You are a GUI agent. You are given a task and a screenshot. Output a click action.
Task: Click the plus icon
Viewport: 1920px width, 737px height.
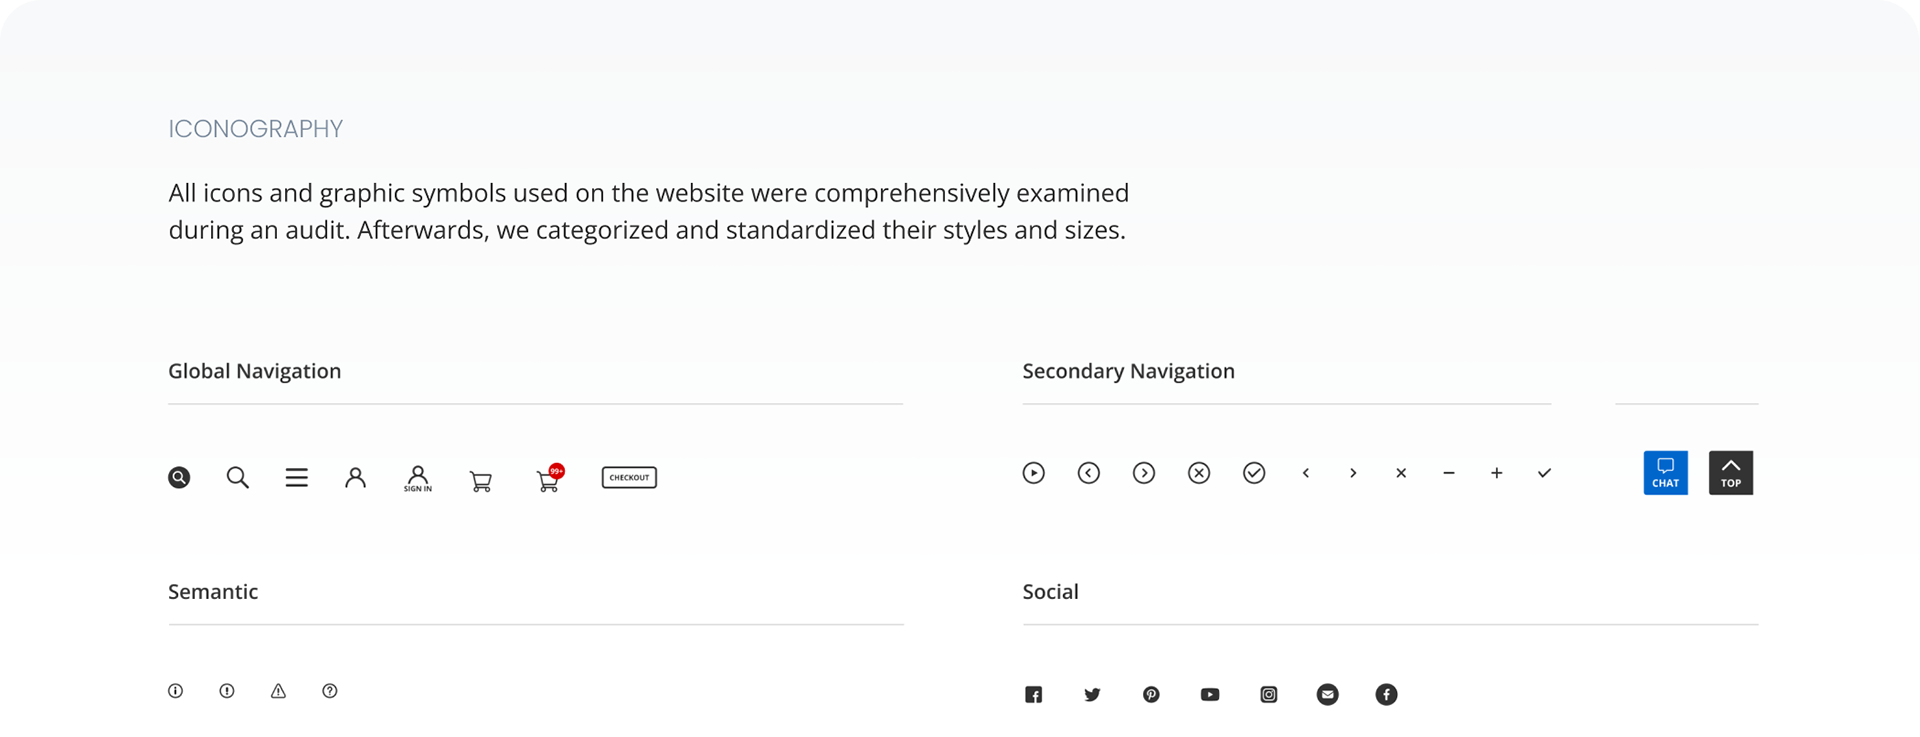tap(1497, 473)
